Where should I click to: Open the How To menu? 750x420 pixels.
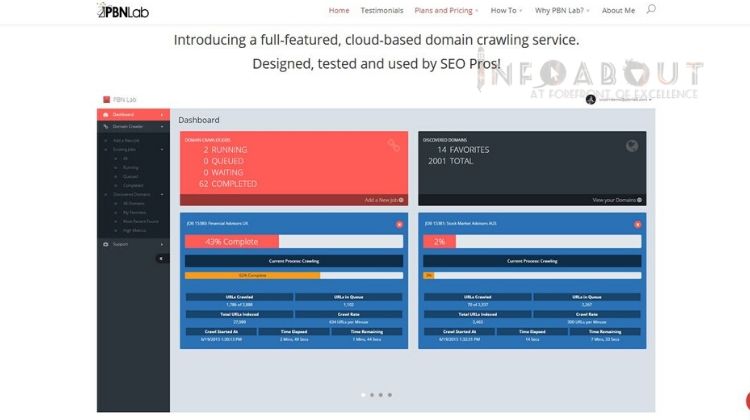click(x=503, y=11)
